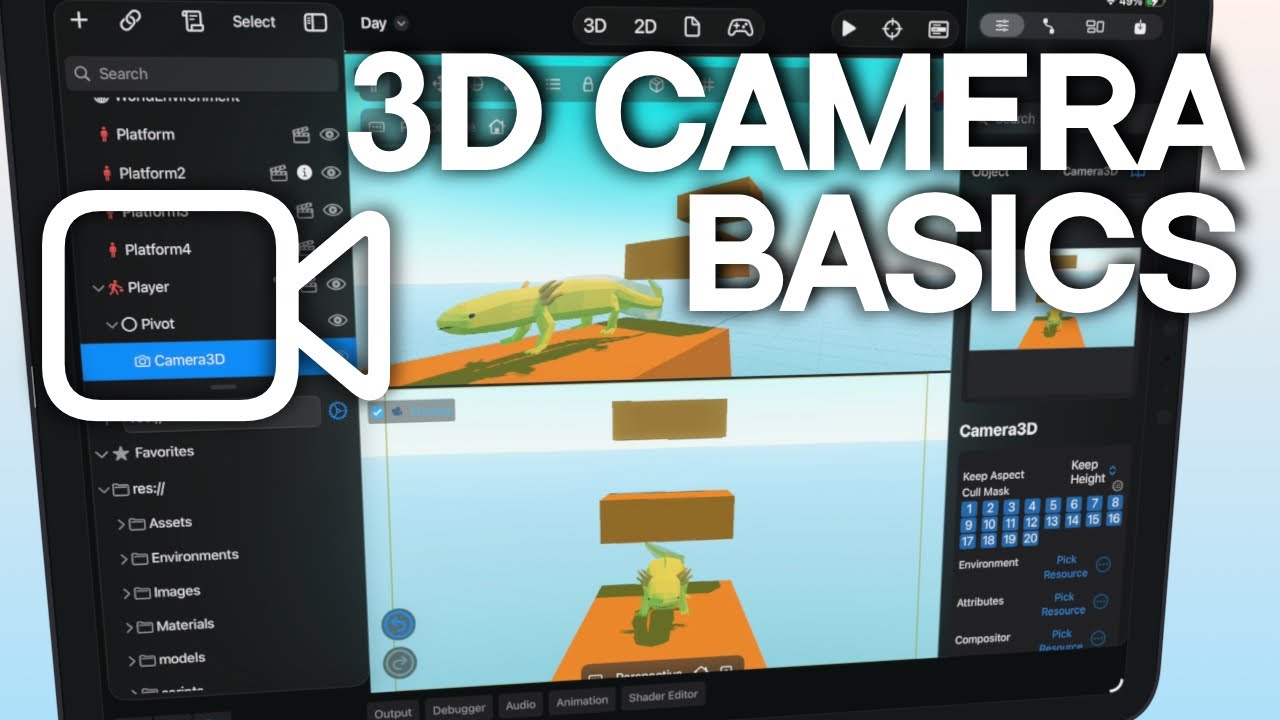
Task: Expand the Environments folder
Action: 124,558
